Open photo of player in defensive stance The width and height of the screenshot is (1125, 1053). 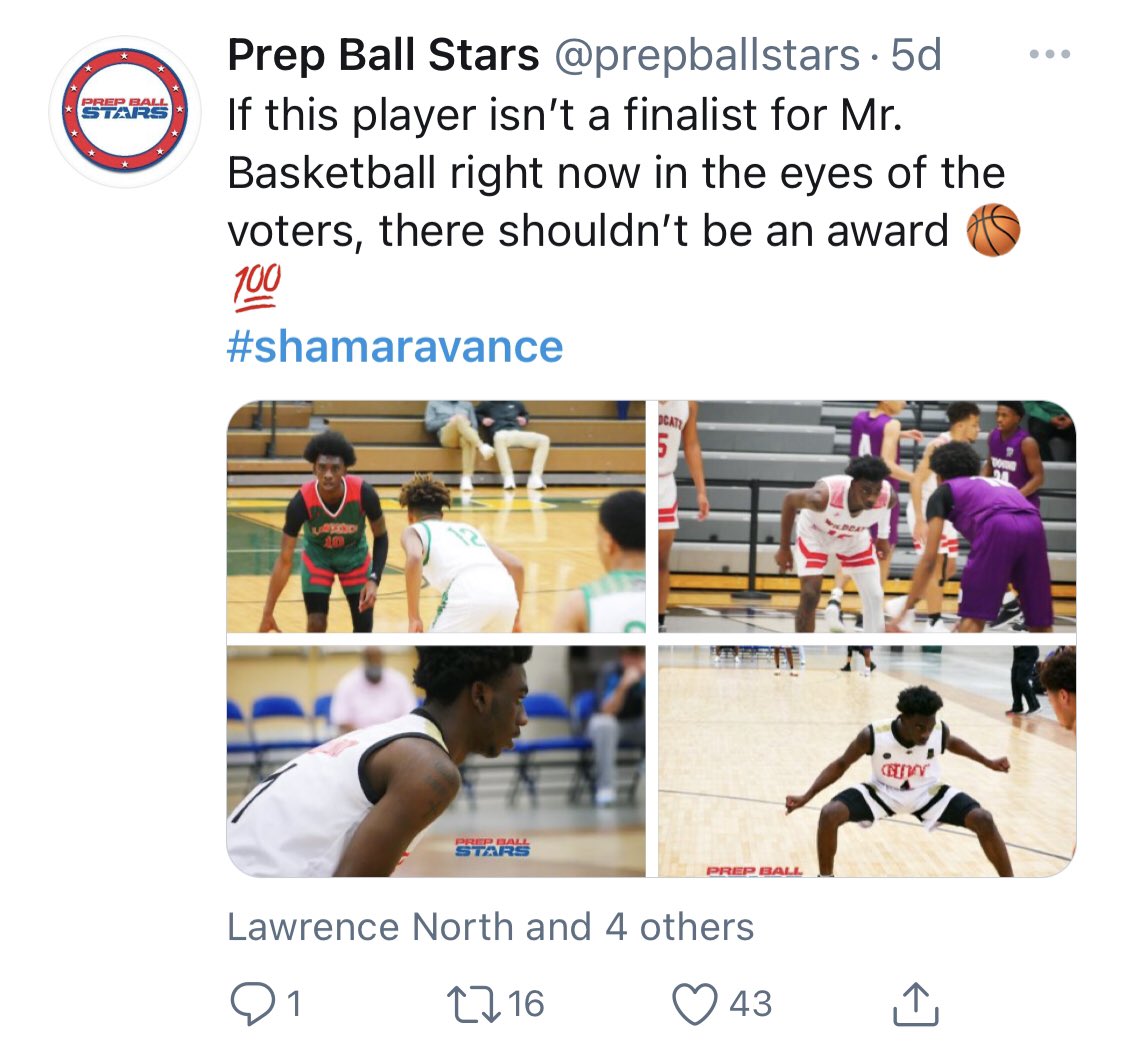tap(867, 761)
